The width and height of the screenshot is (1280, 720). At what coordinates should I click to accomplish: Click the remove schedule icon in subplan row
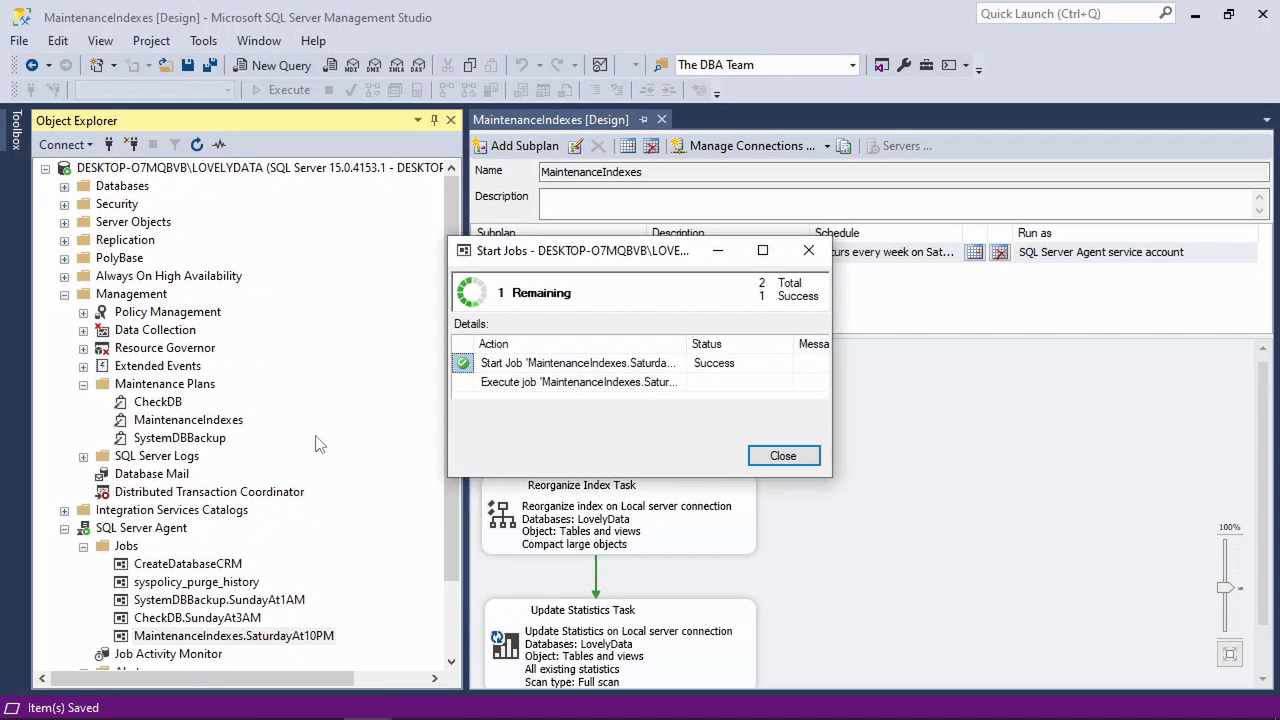point(1000,252)
